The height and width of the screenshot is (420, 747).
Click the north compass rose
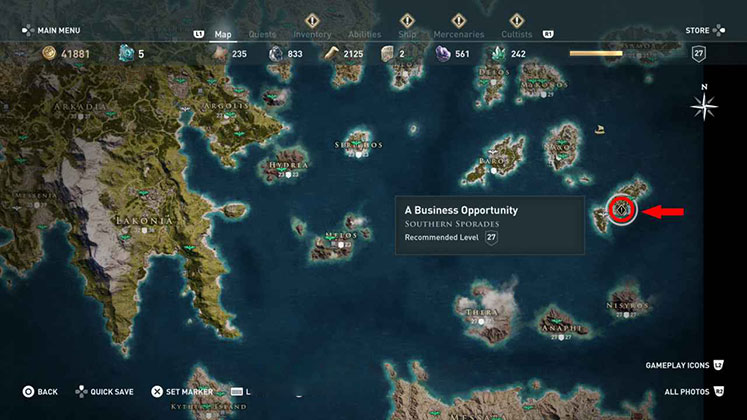[x=704, y=104]
